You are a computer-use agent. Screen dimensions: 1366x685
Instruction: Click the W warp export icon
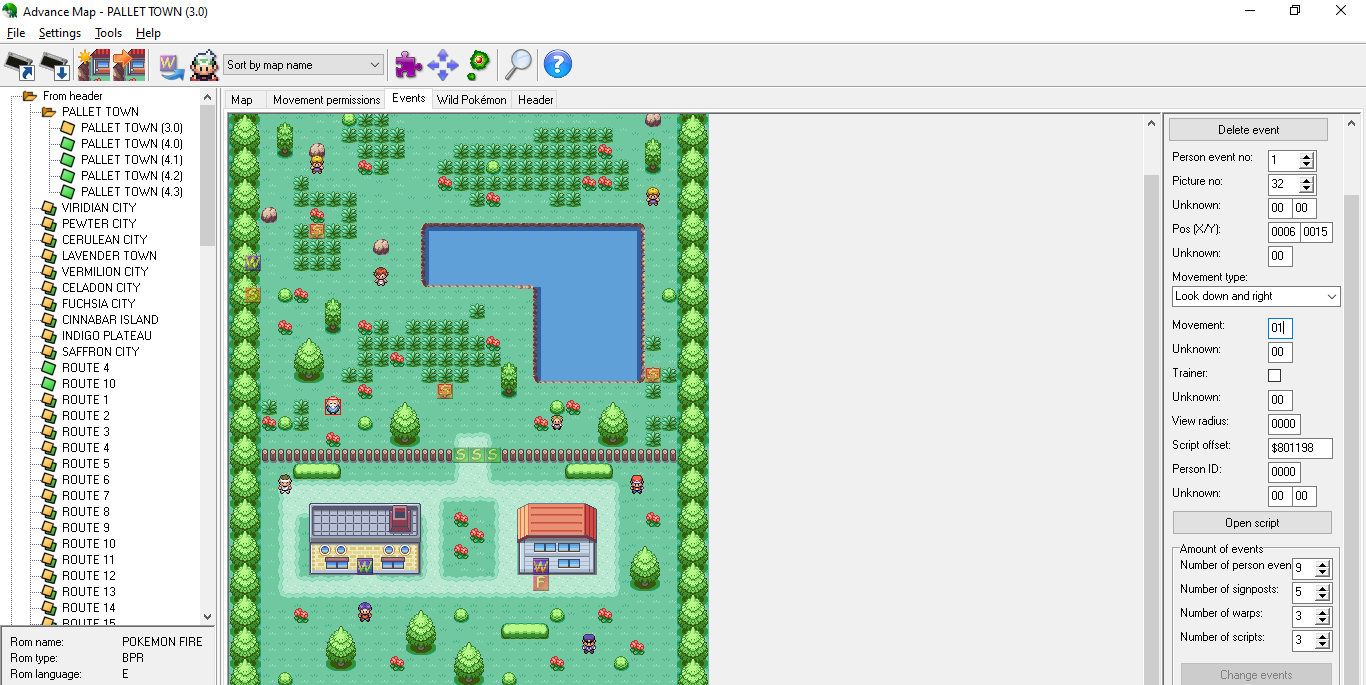click(x=171, y=64)
